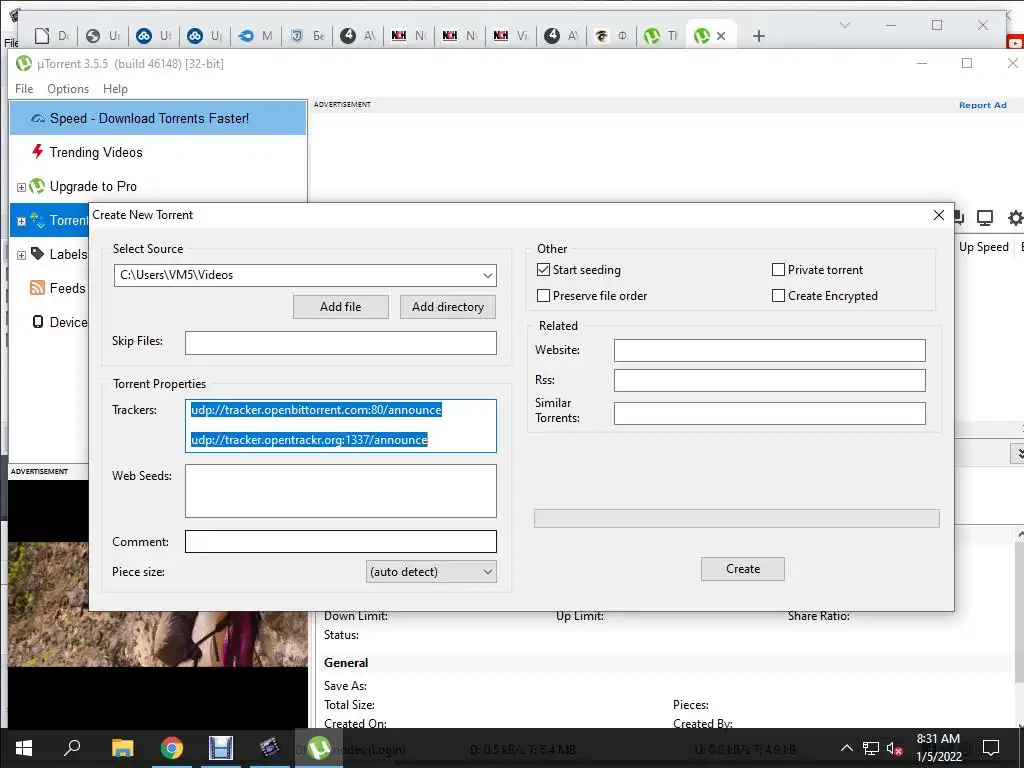Enable Preserve file order
1024x768 pixels.
(x=543, y=296)
